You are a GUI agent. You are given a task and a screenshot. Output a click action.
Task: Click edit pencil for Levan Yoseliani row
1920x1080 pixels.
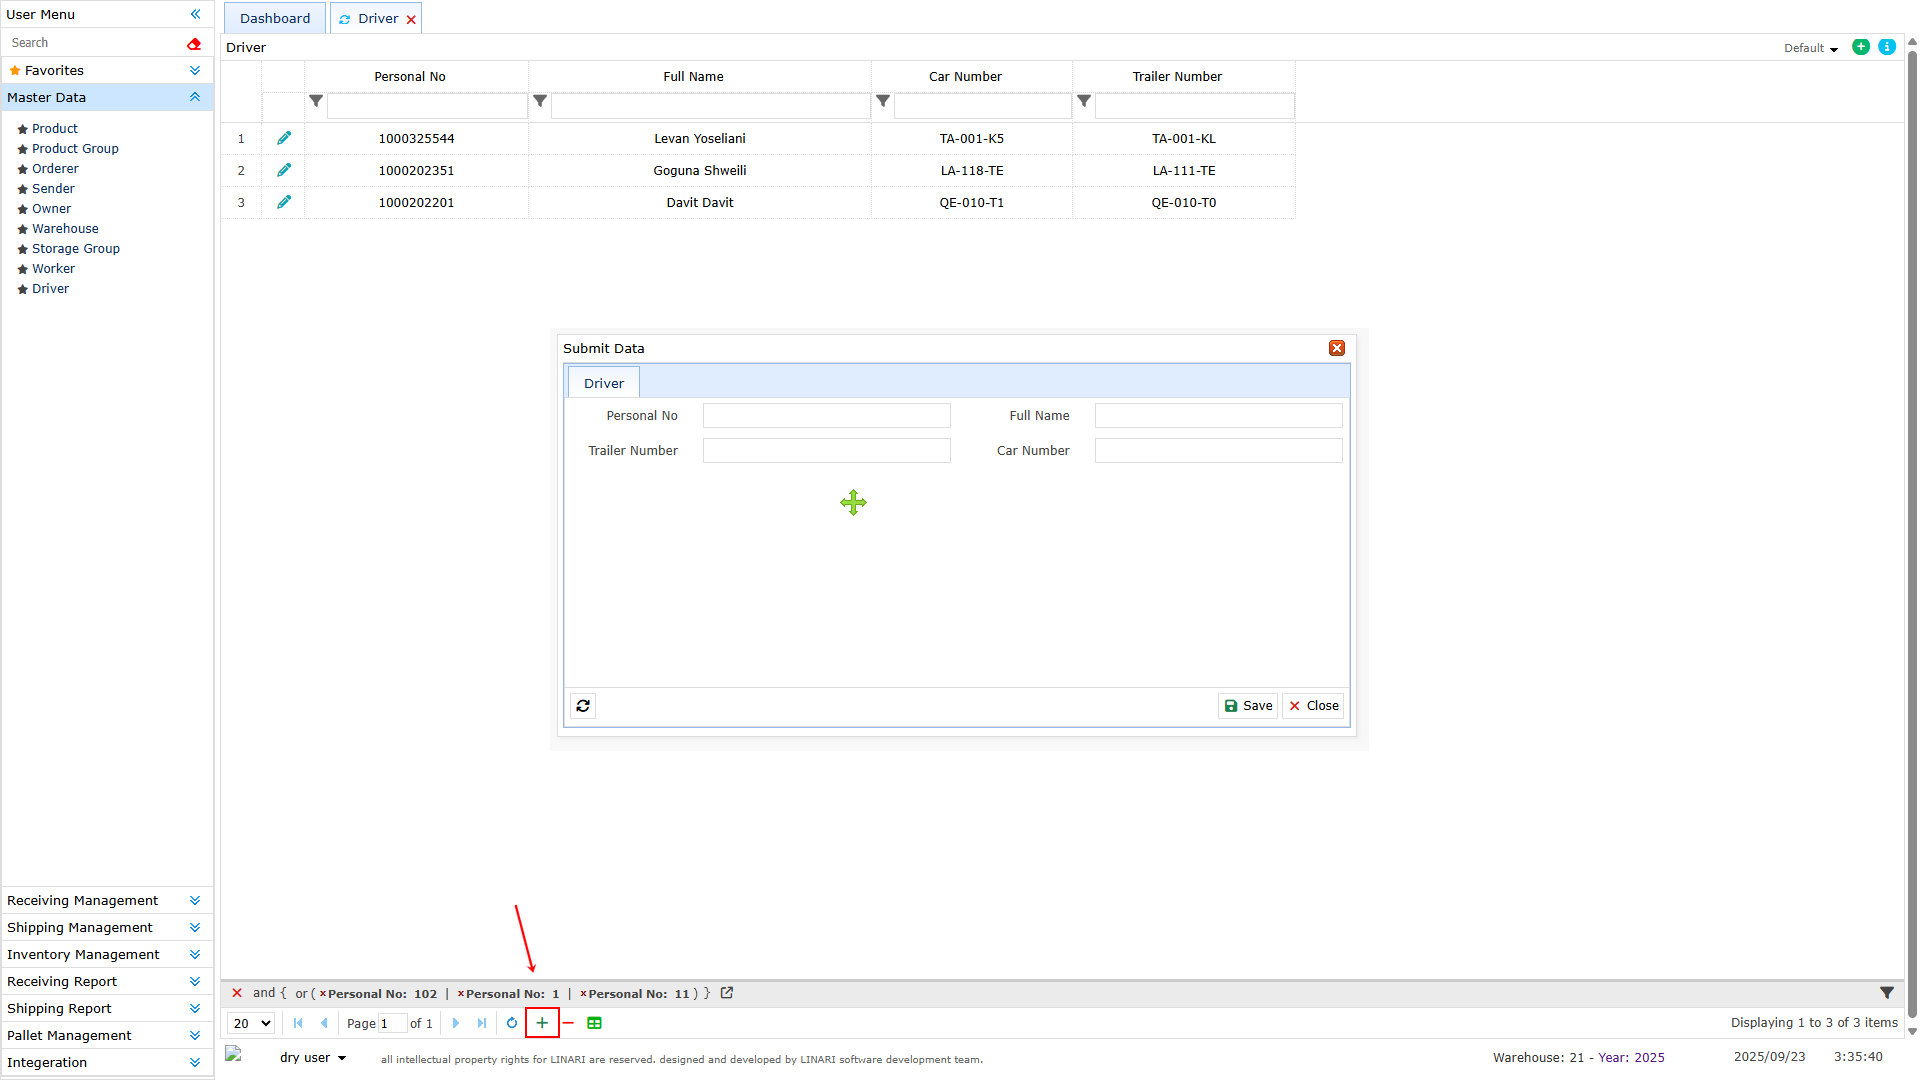284,138
